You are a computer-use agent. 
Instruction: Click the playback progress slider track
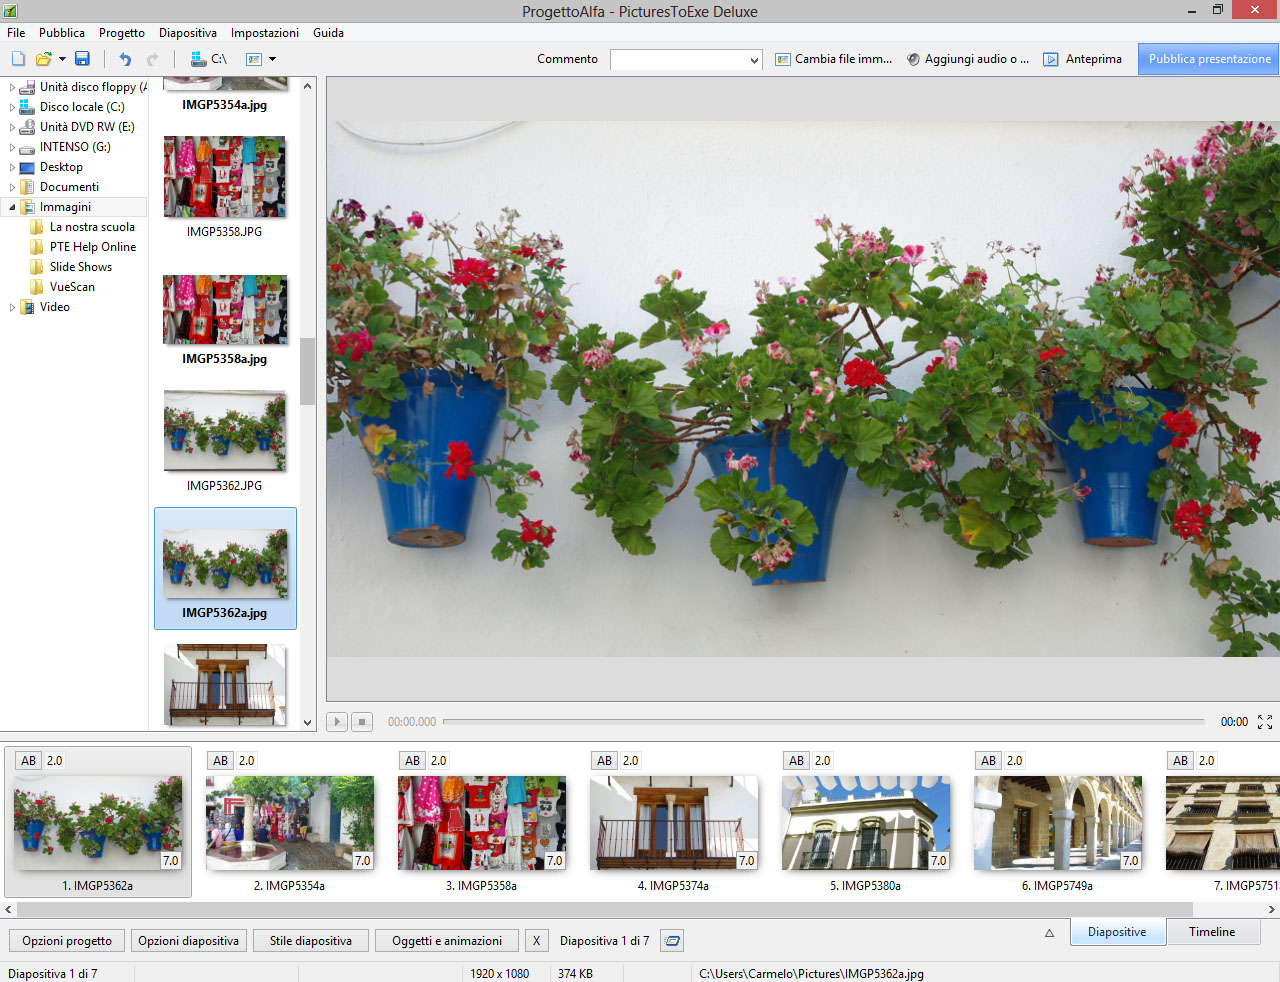point(822,721)
